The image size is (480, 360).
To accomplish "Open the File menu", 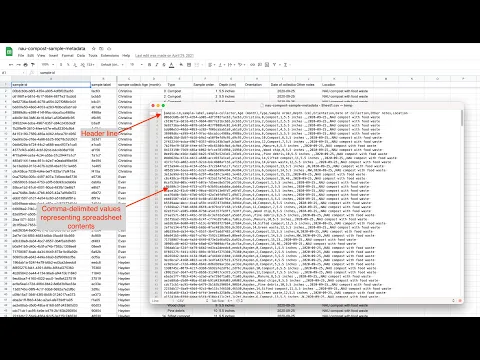I will pos(21,56).
